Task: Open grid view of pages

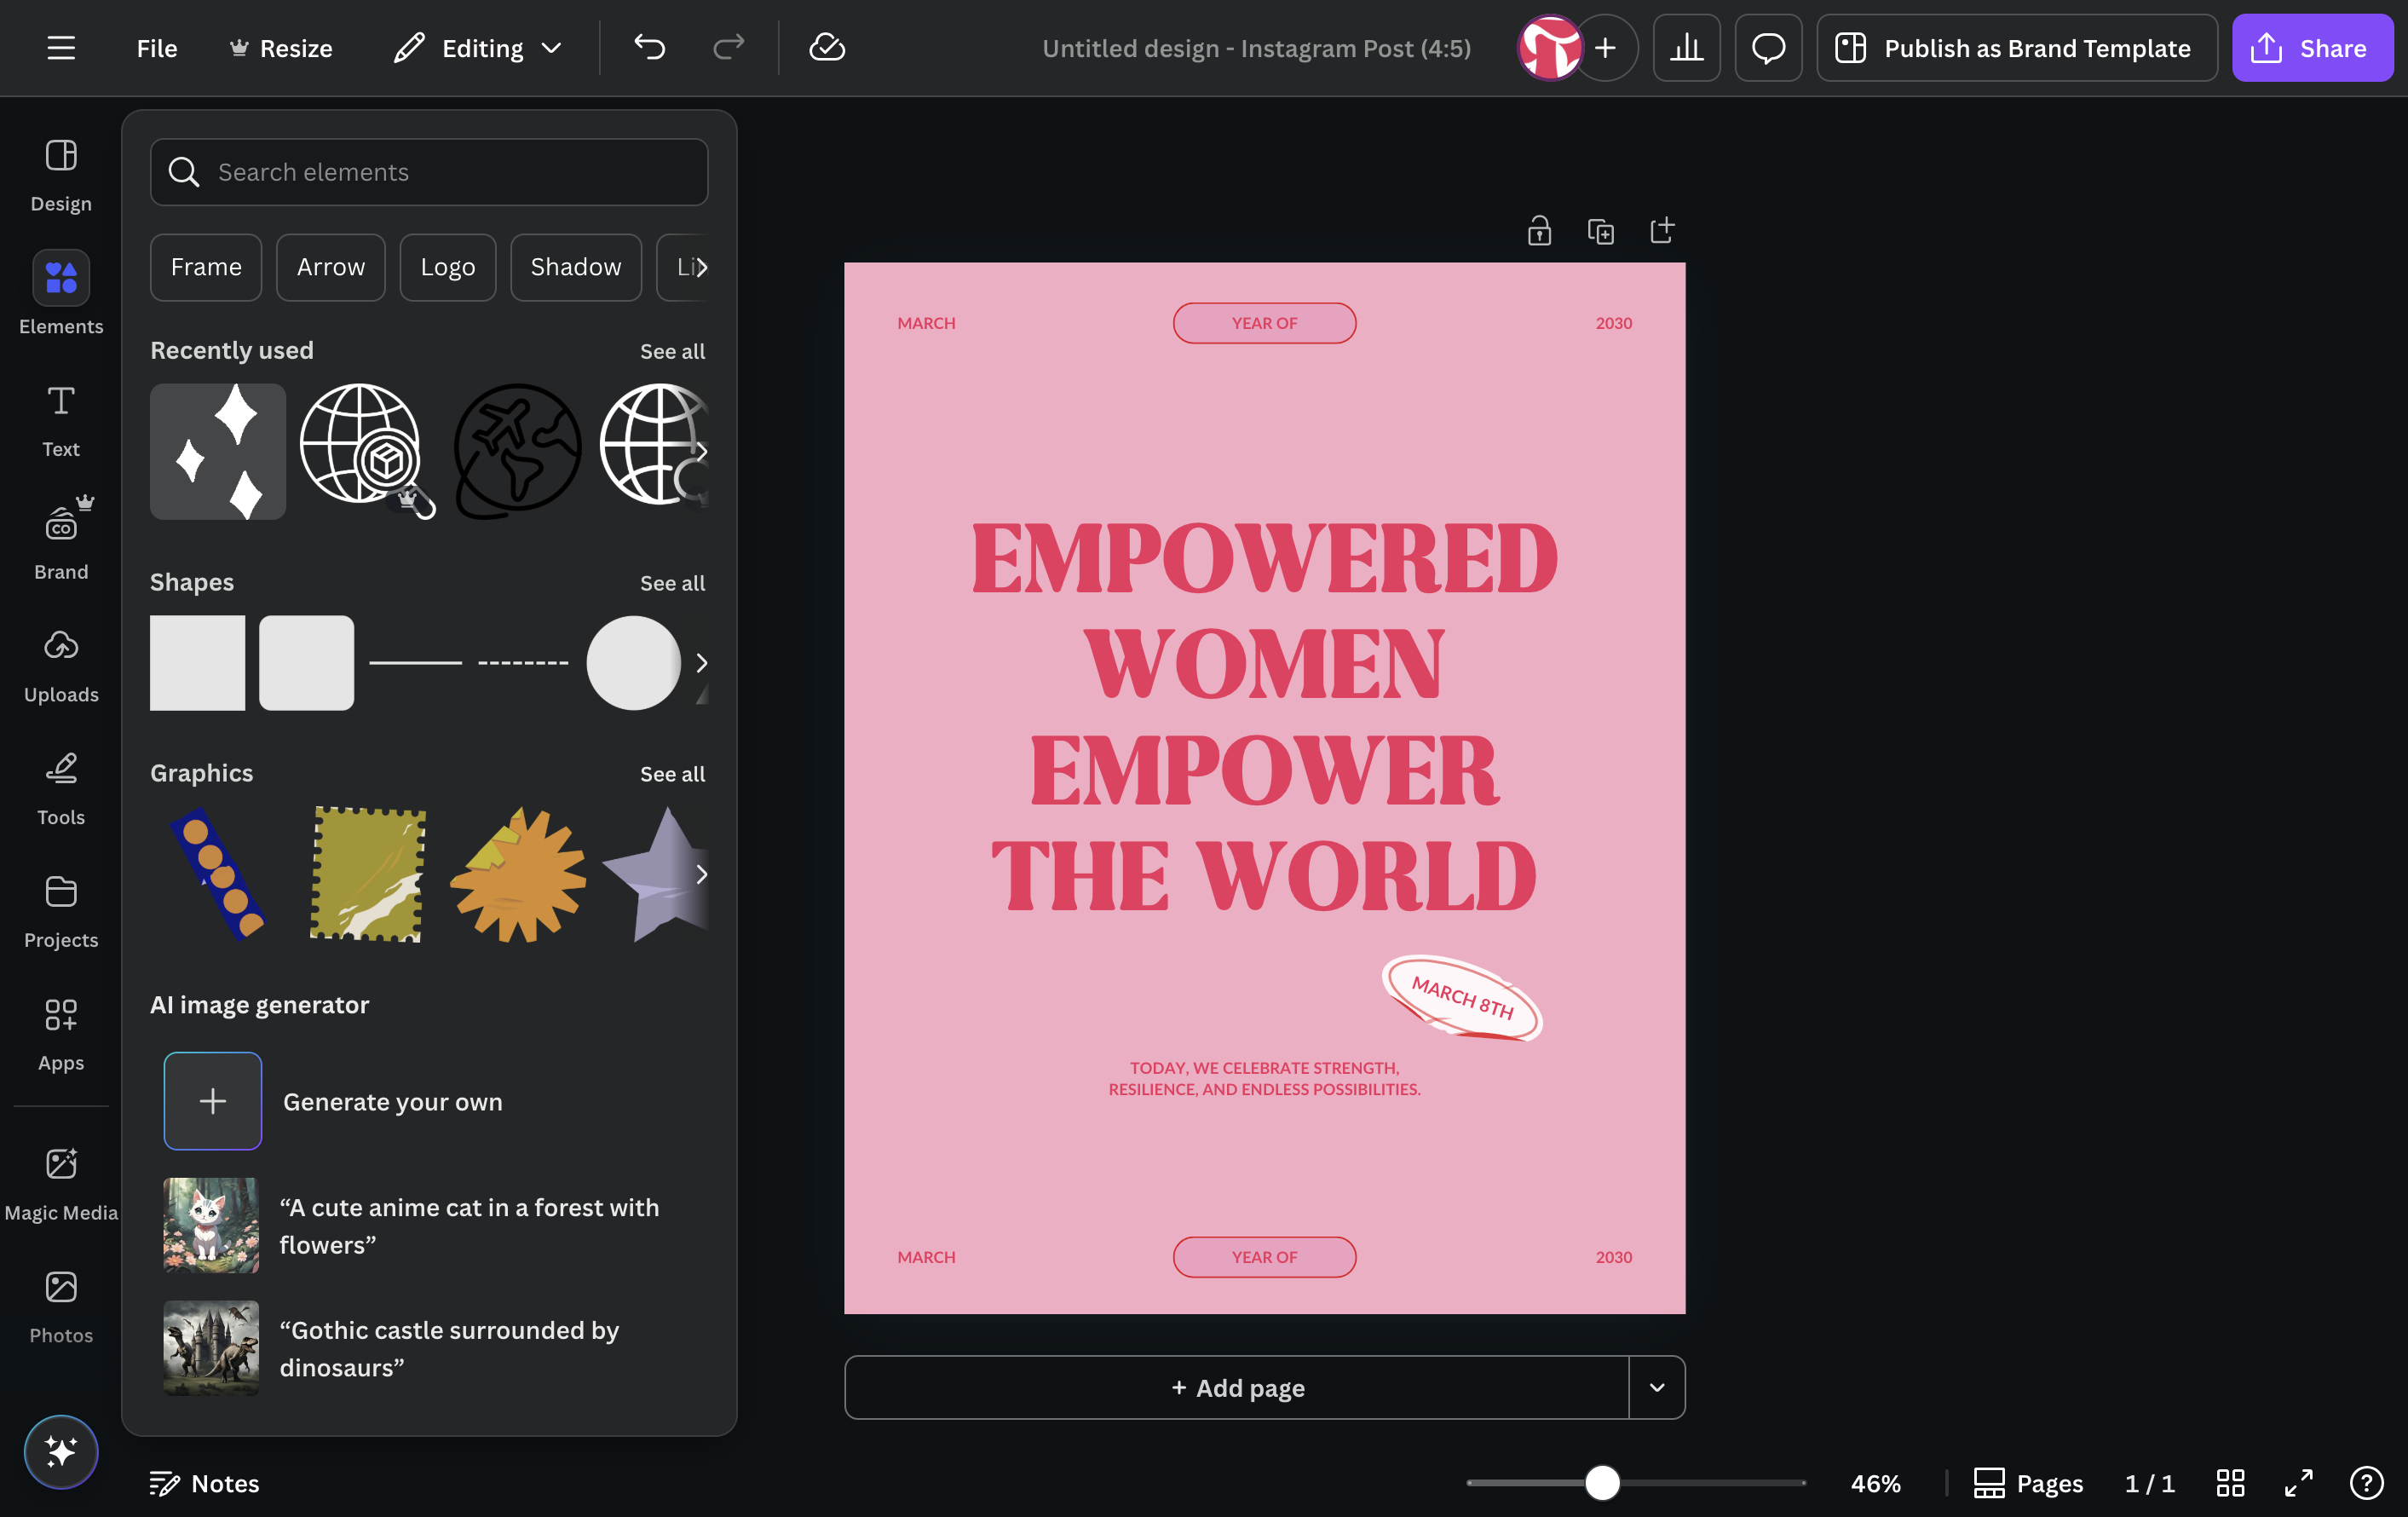Action: (2230, 1483)
